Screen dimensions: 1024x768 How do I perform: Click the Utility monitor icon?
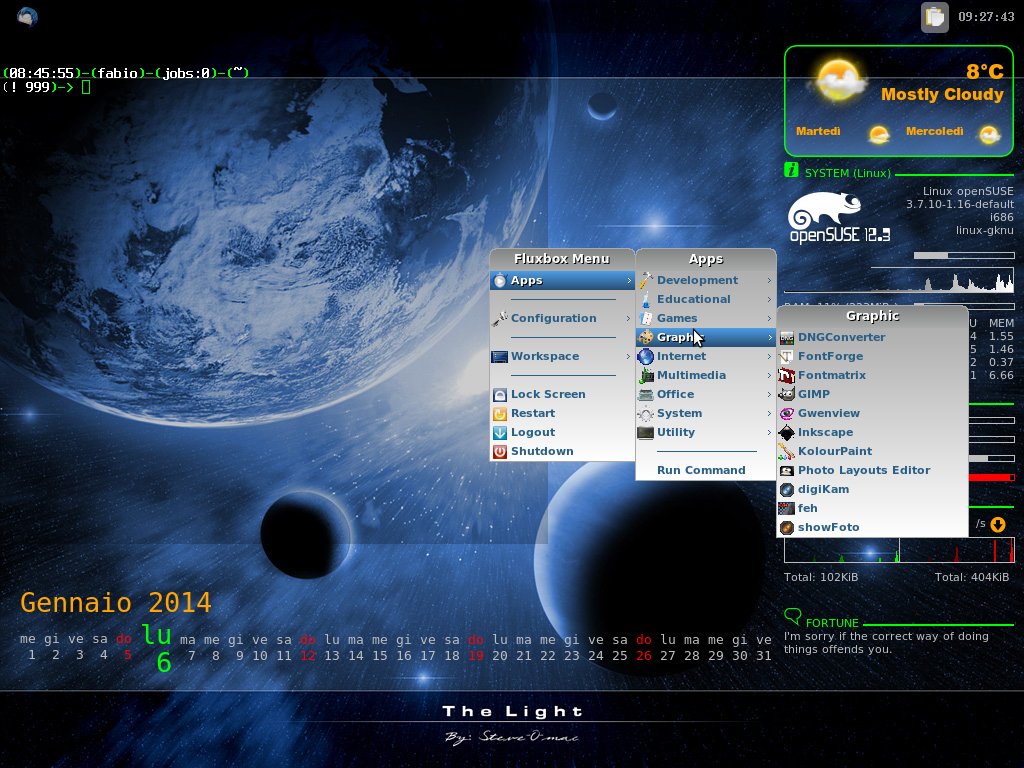tap(646, 432)
